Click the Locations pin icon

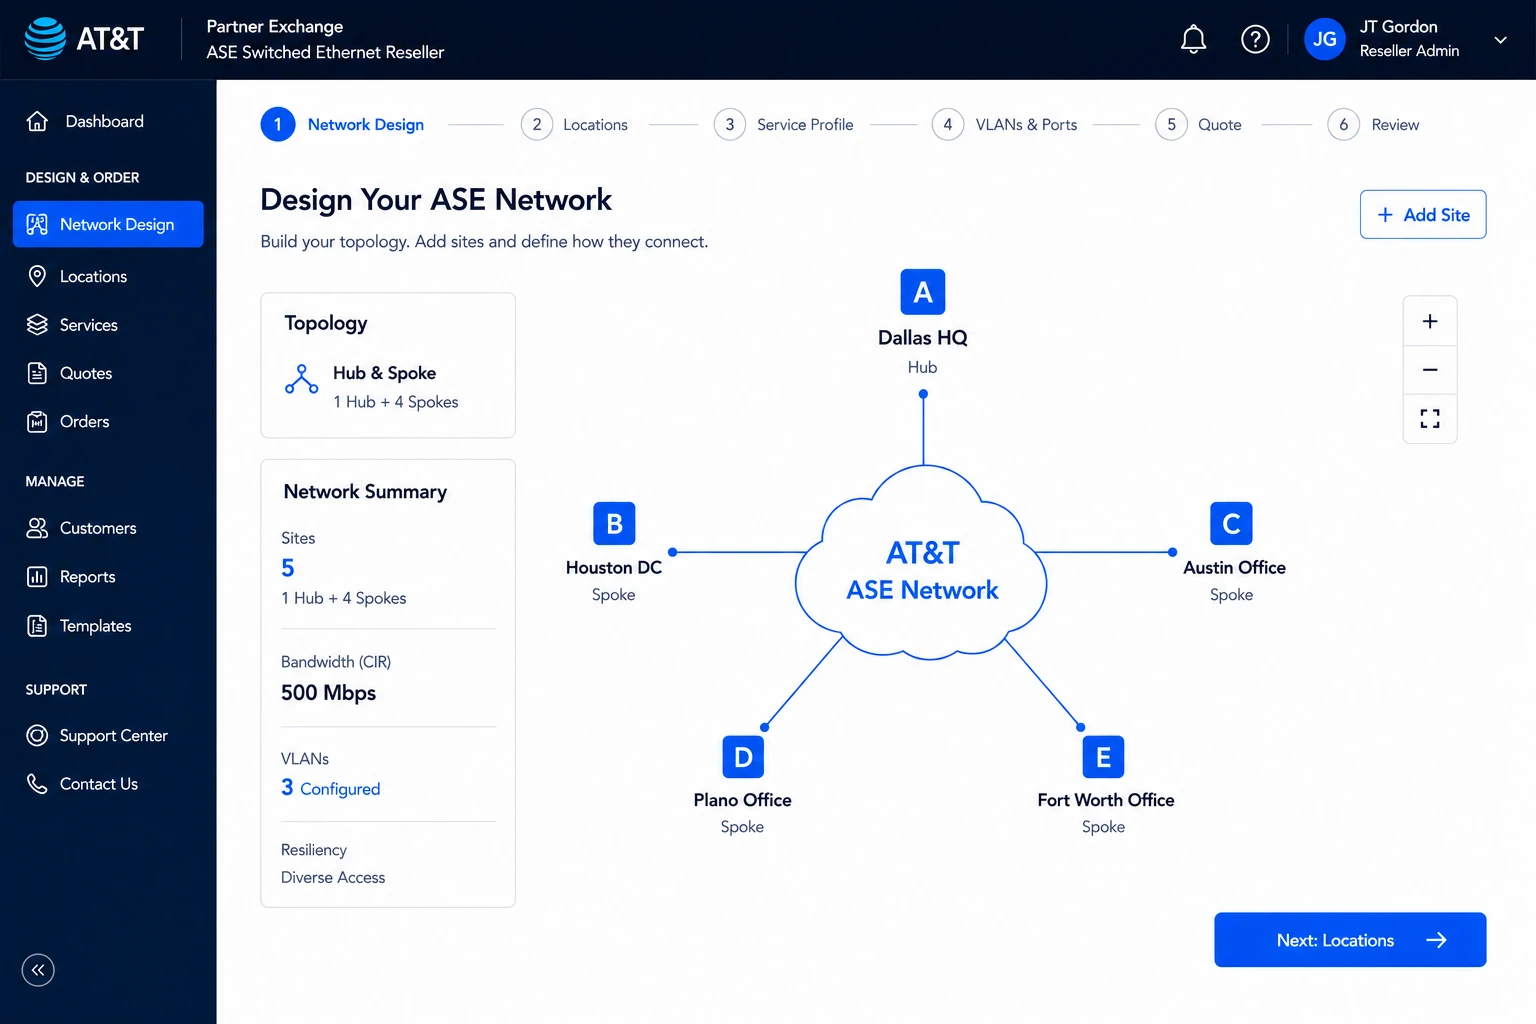pos(37,276)
